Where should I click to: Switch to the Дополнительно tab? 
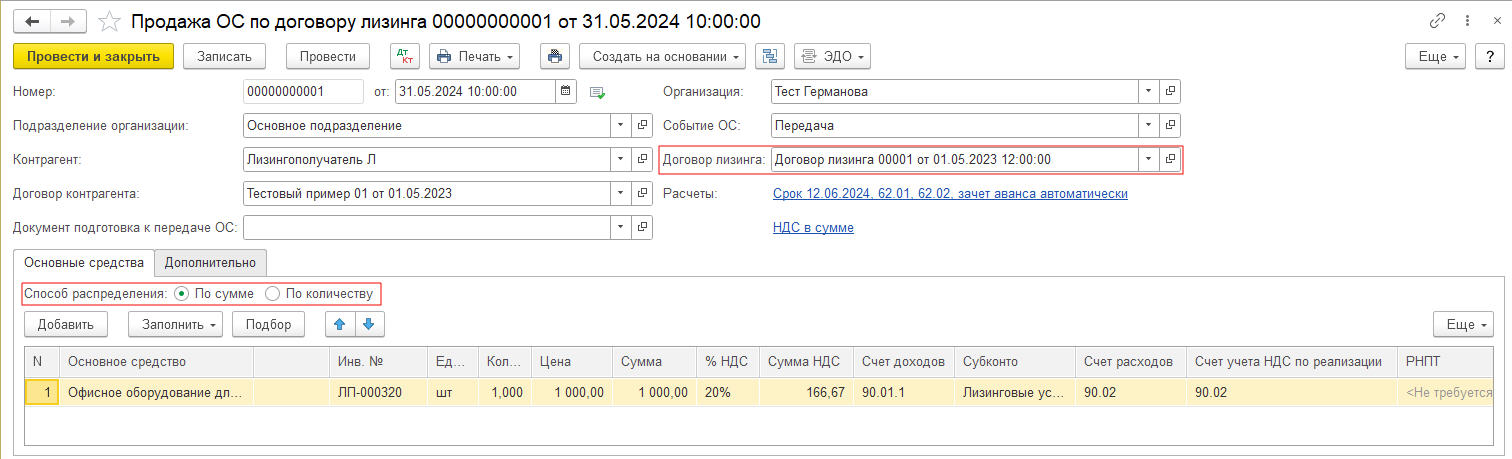point(210,263)
